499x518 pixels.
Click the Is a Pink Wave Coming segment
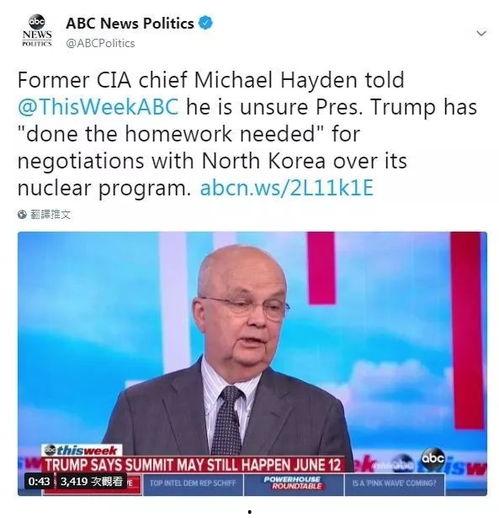(395, 483)
